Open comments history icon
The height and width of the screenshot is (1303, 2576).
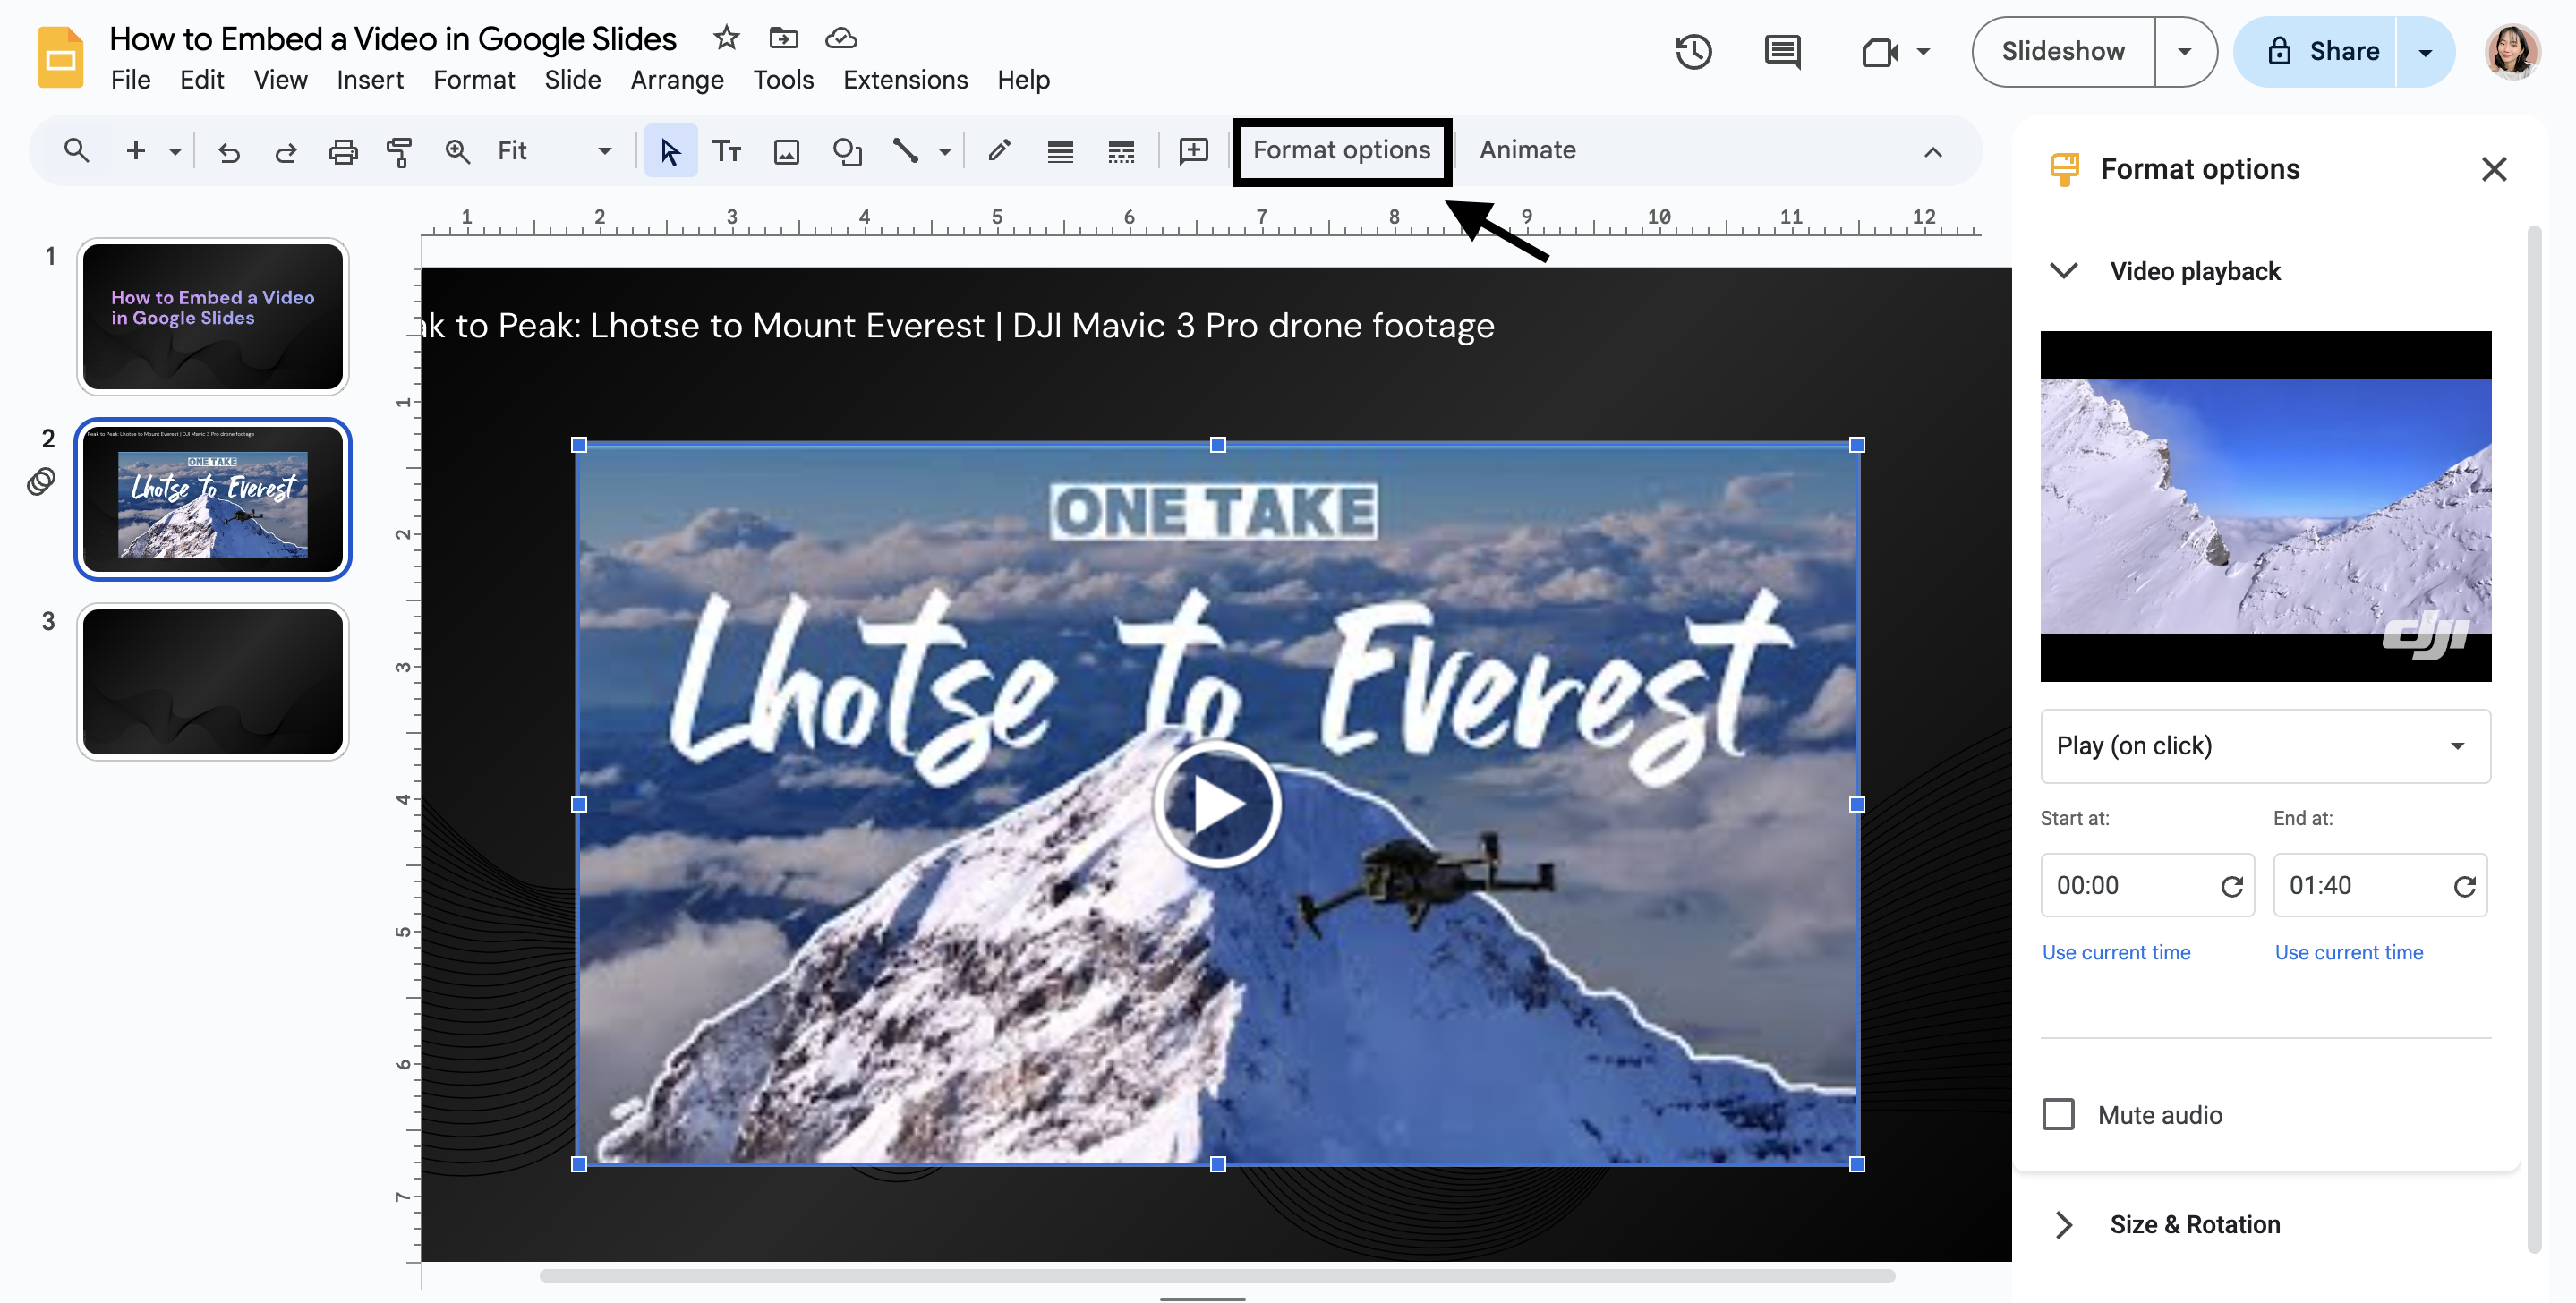tap(1782, 51)
